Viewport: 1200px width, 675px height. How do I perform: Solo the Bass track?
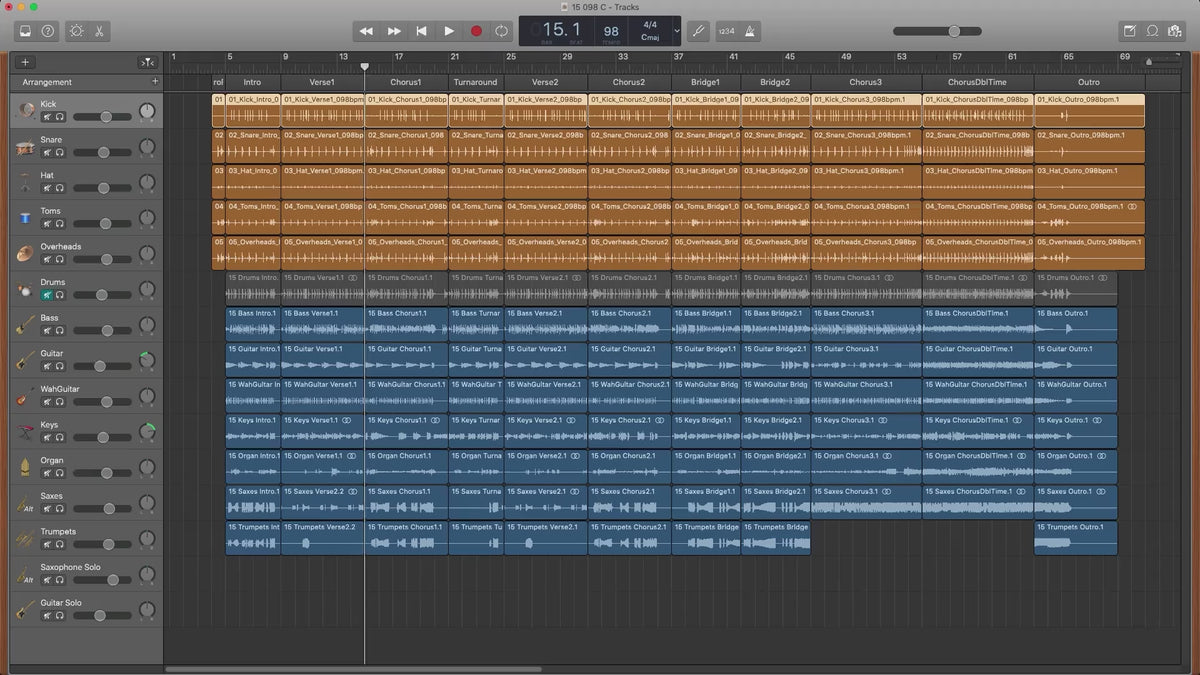[x=60, y=331]
